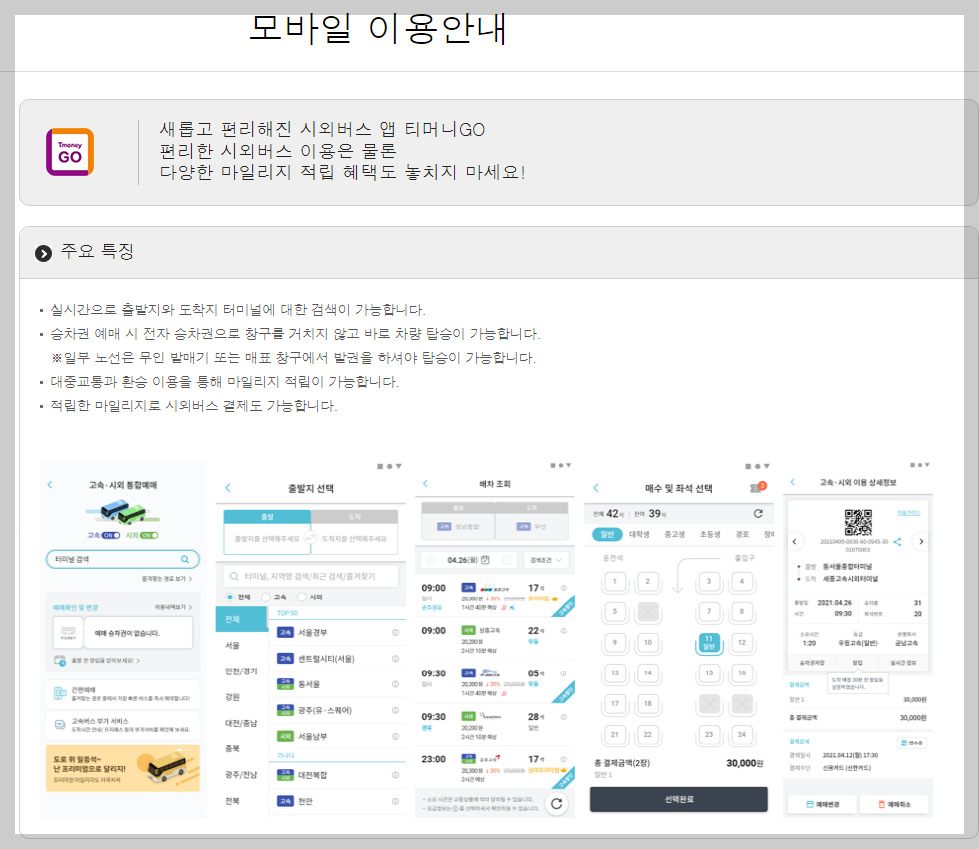Go back from 이용 상세정보 screen
This screenshot has width=979, height=849.
point(793,483)
